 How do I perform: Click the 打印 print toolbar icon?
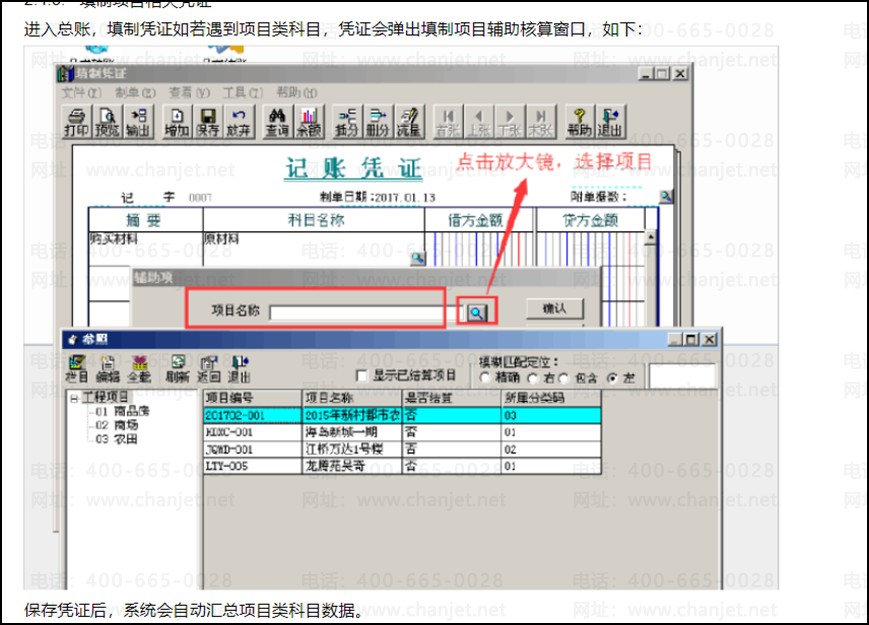(x=76, y=121)
